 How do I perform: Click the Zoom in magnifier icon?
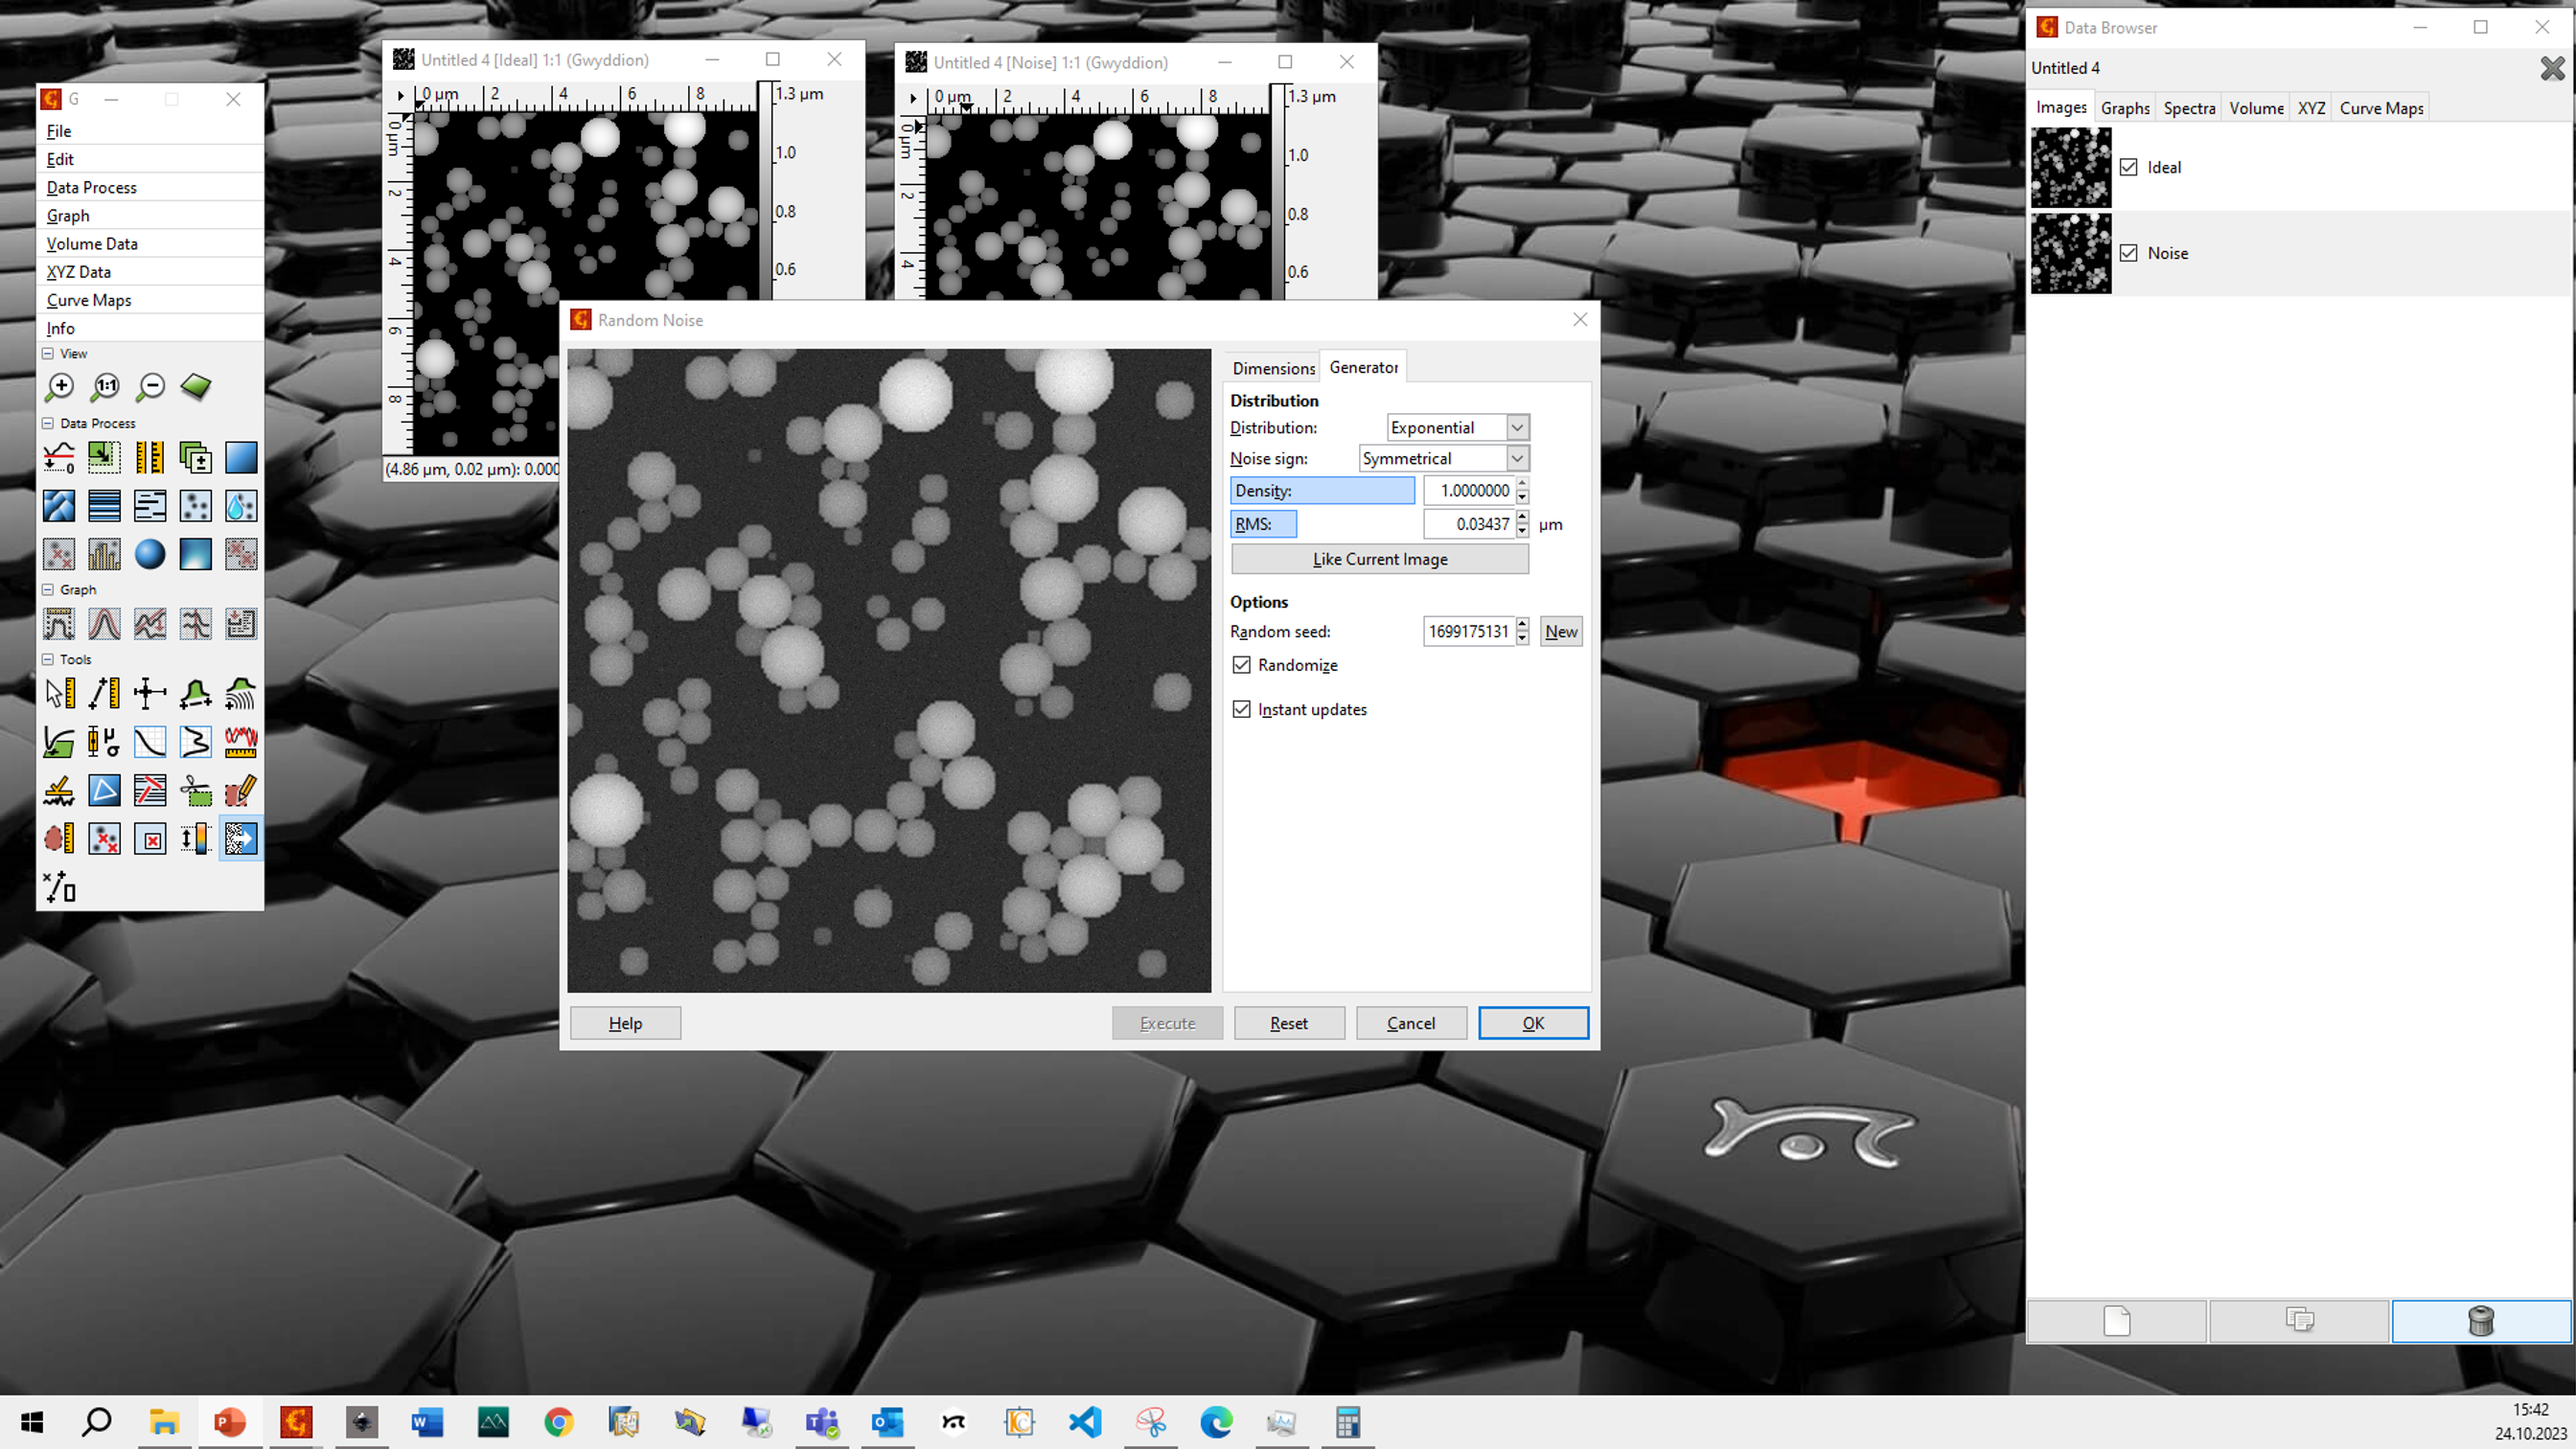[x=59, y=387]
